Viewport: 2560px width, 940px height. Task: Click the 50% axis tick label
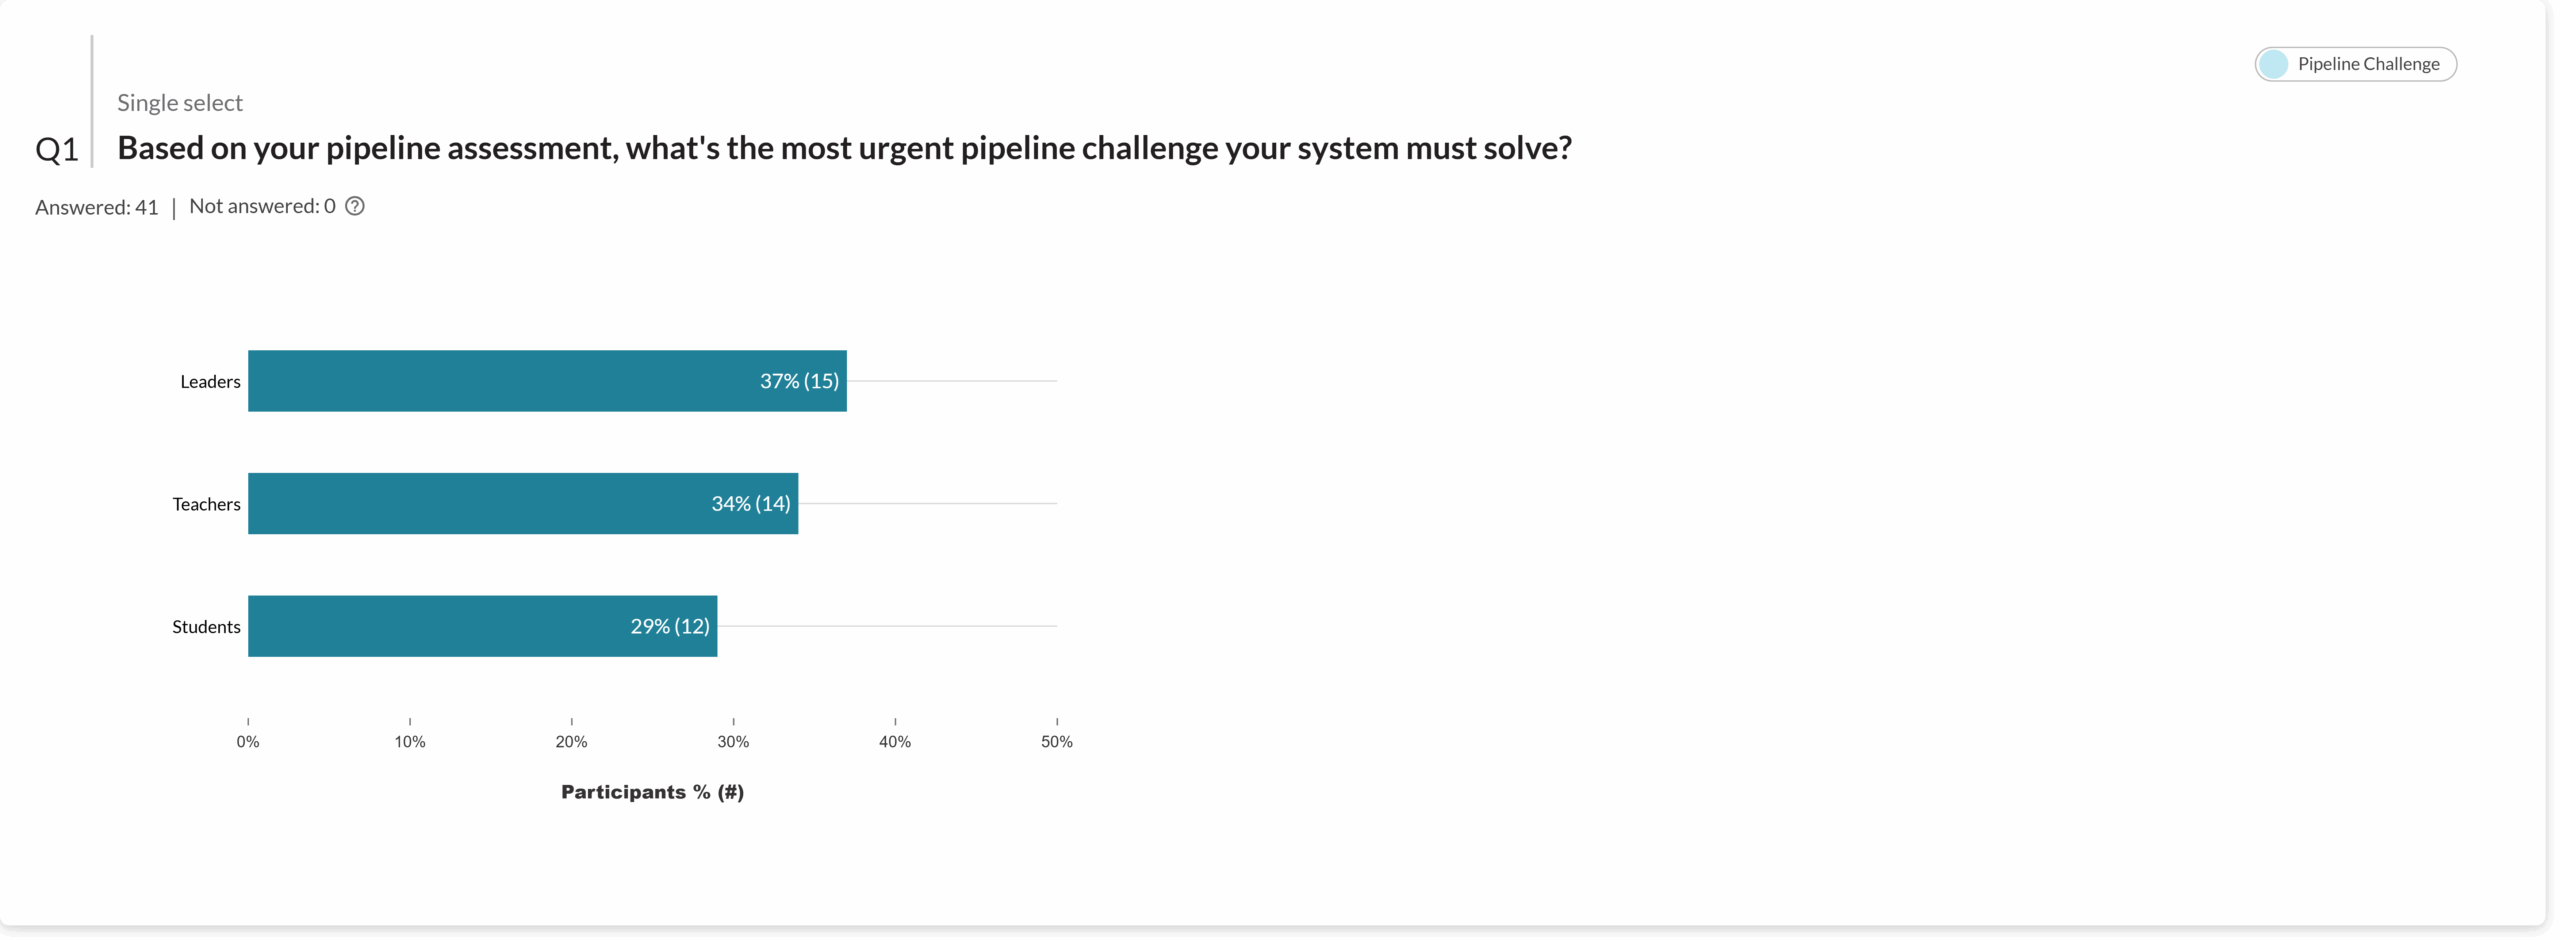(1057, 742)
